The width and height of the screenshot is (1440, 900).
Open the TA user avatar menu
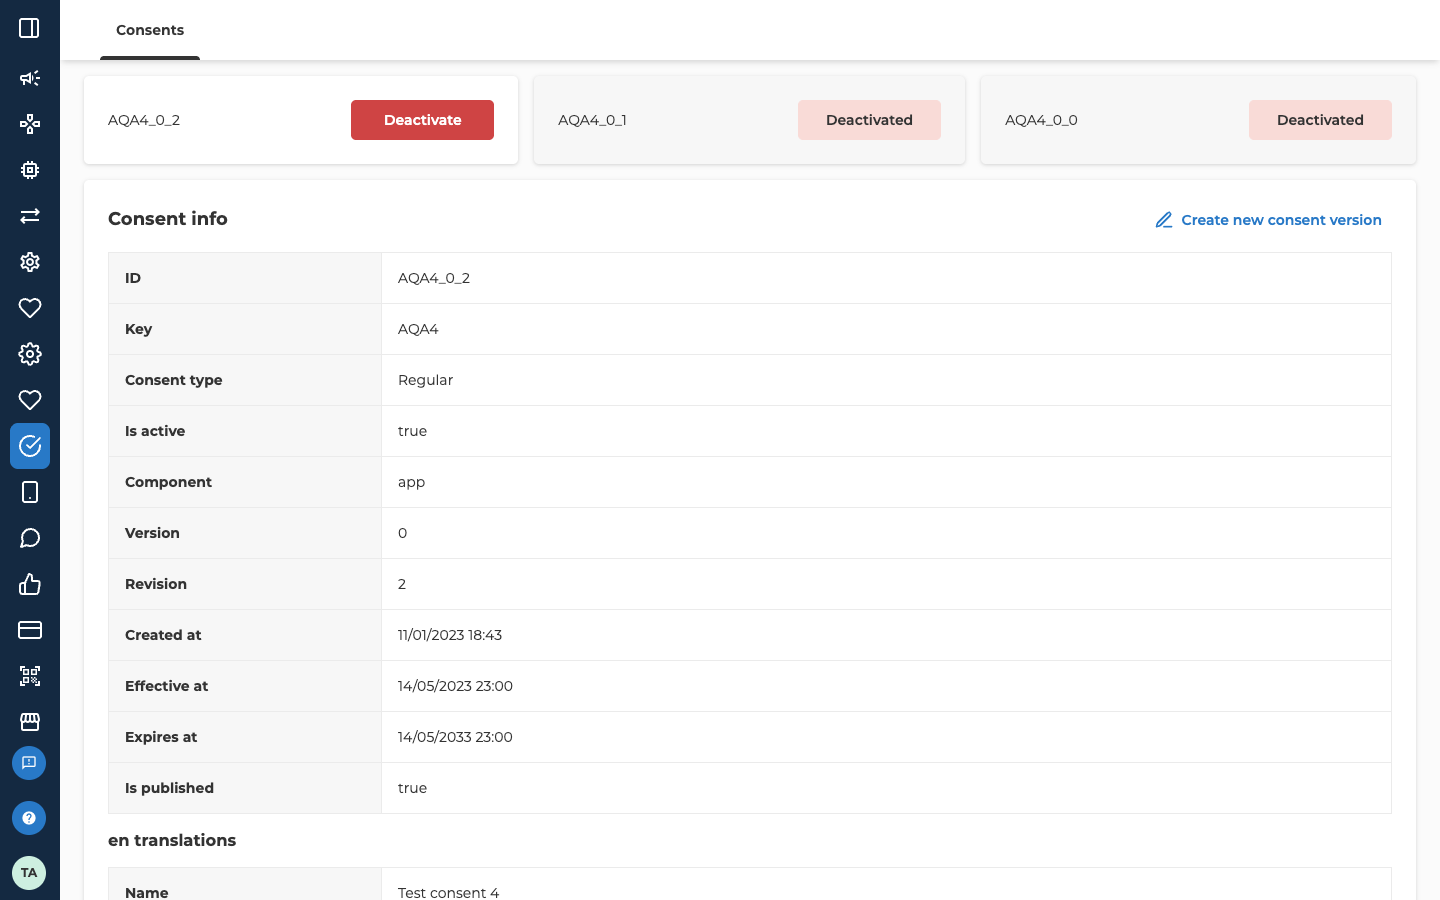(29, 873)
